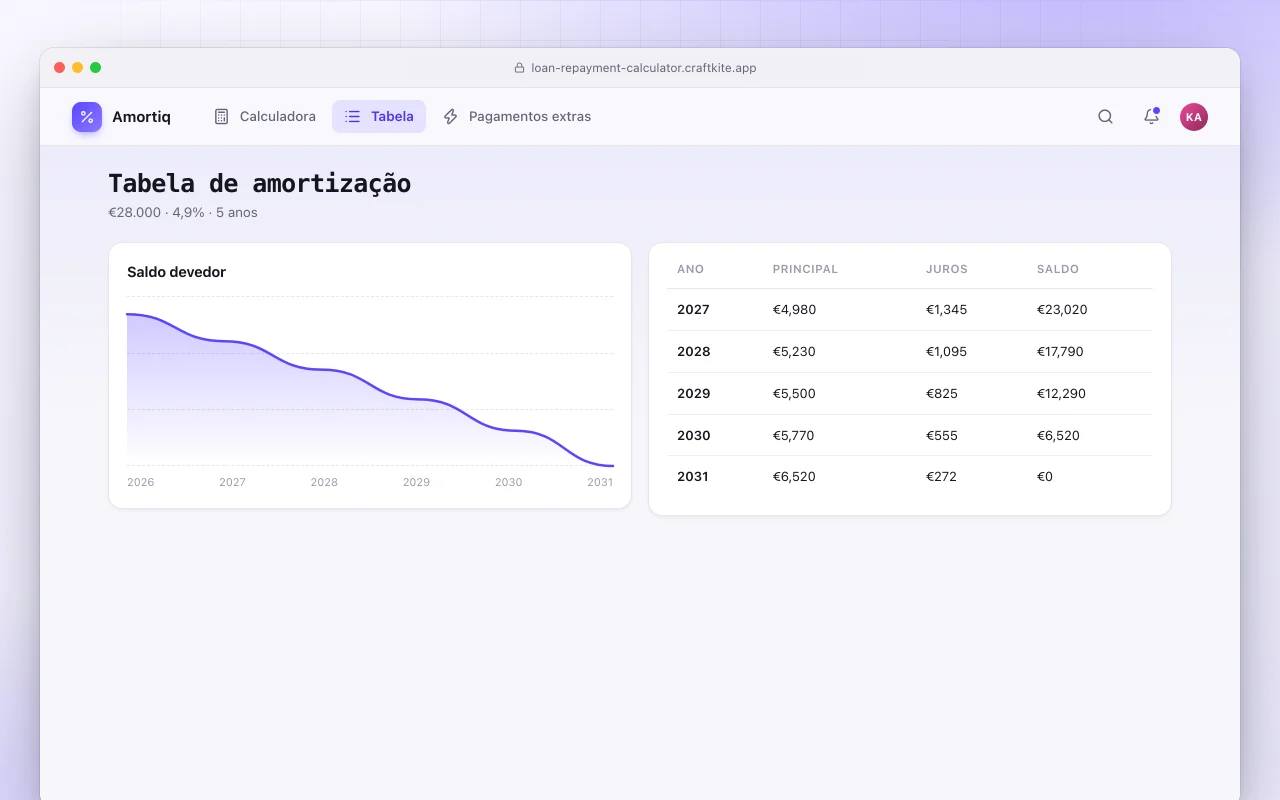Click the Tabela de amortização heading
This screenshot has width=1280, height=800.
pos(260,184)
